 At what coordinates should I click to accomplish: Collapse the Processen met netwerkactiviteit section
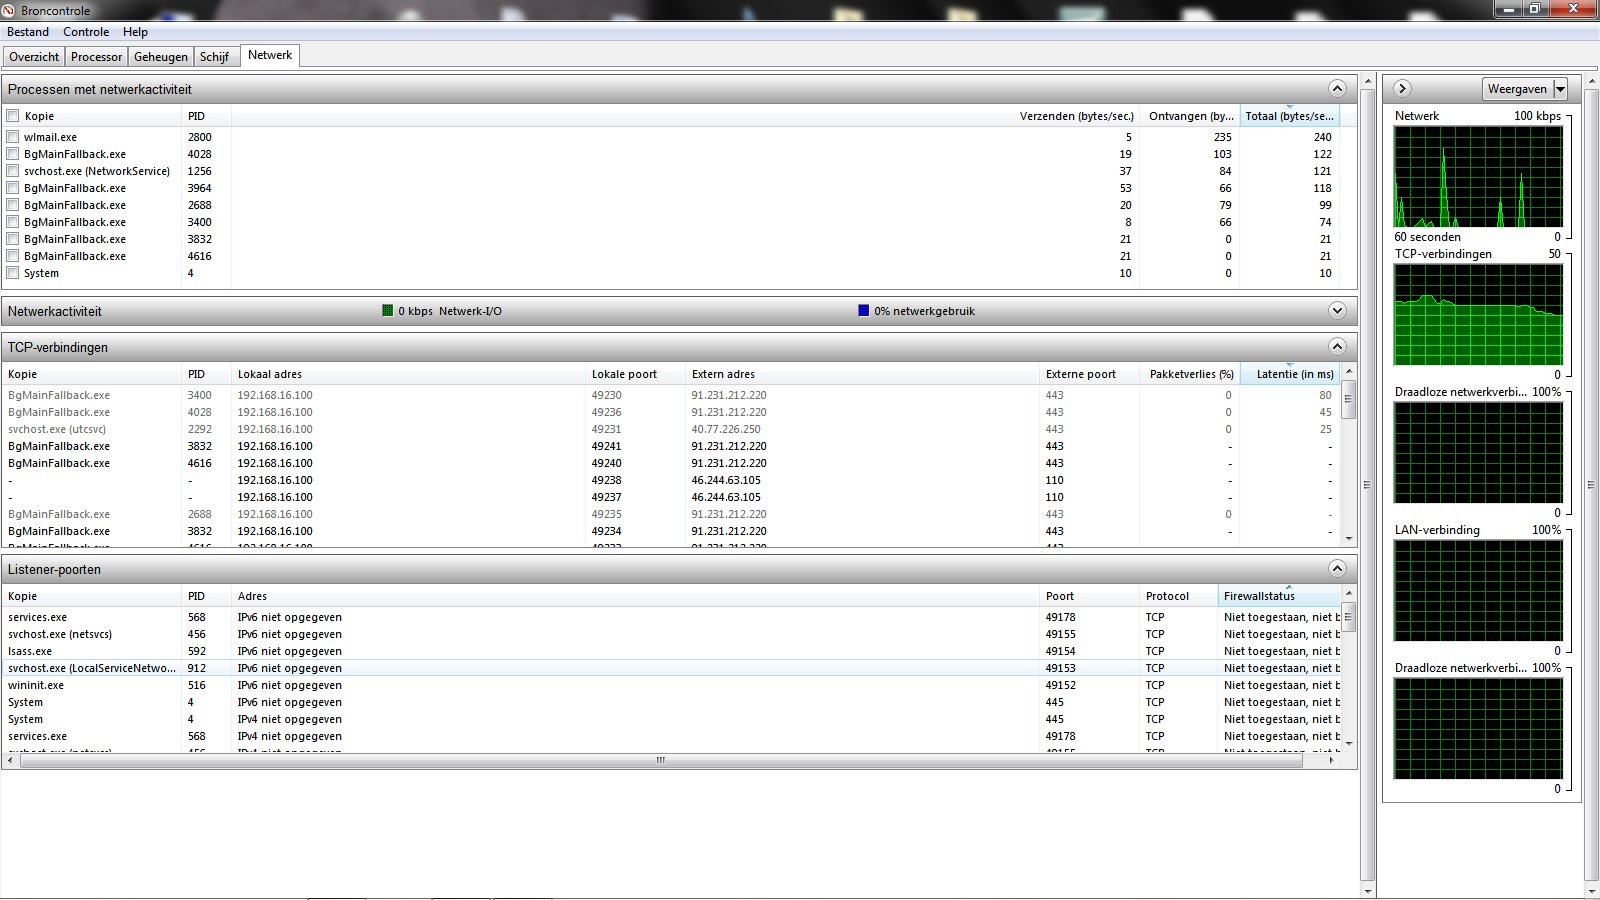pos(1337,88)
